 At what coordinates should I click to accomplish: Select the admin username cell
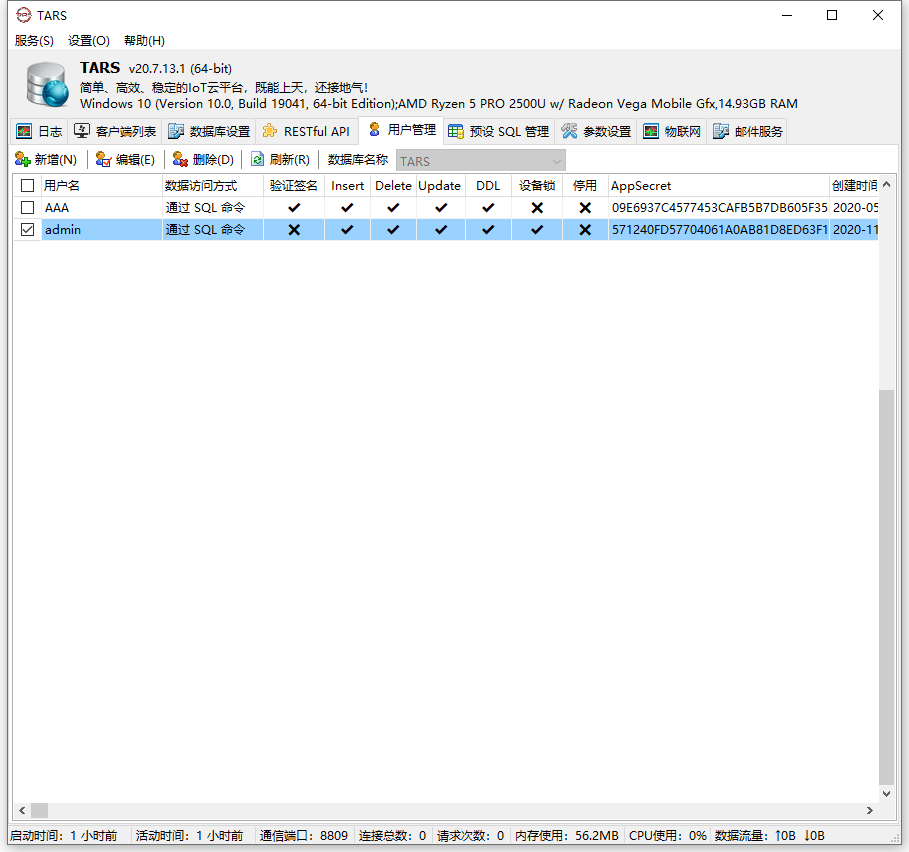(x=102, y=230)
